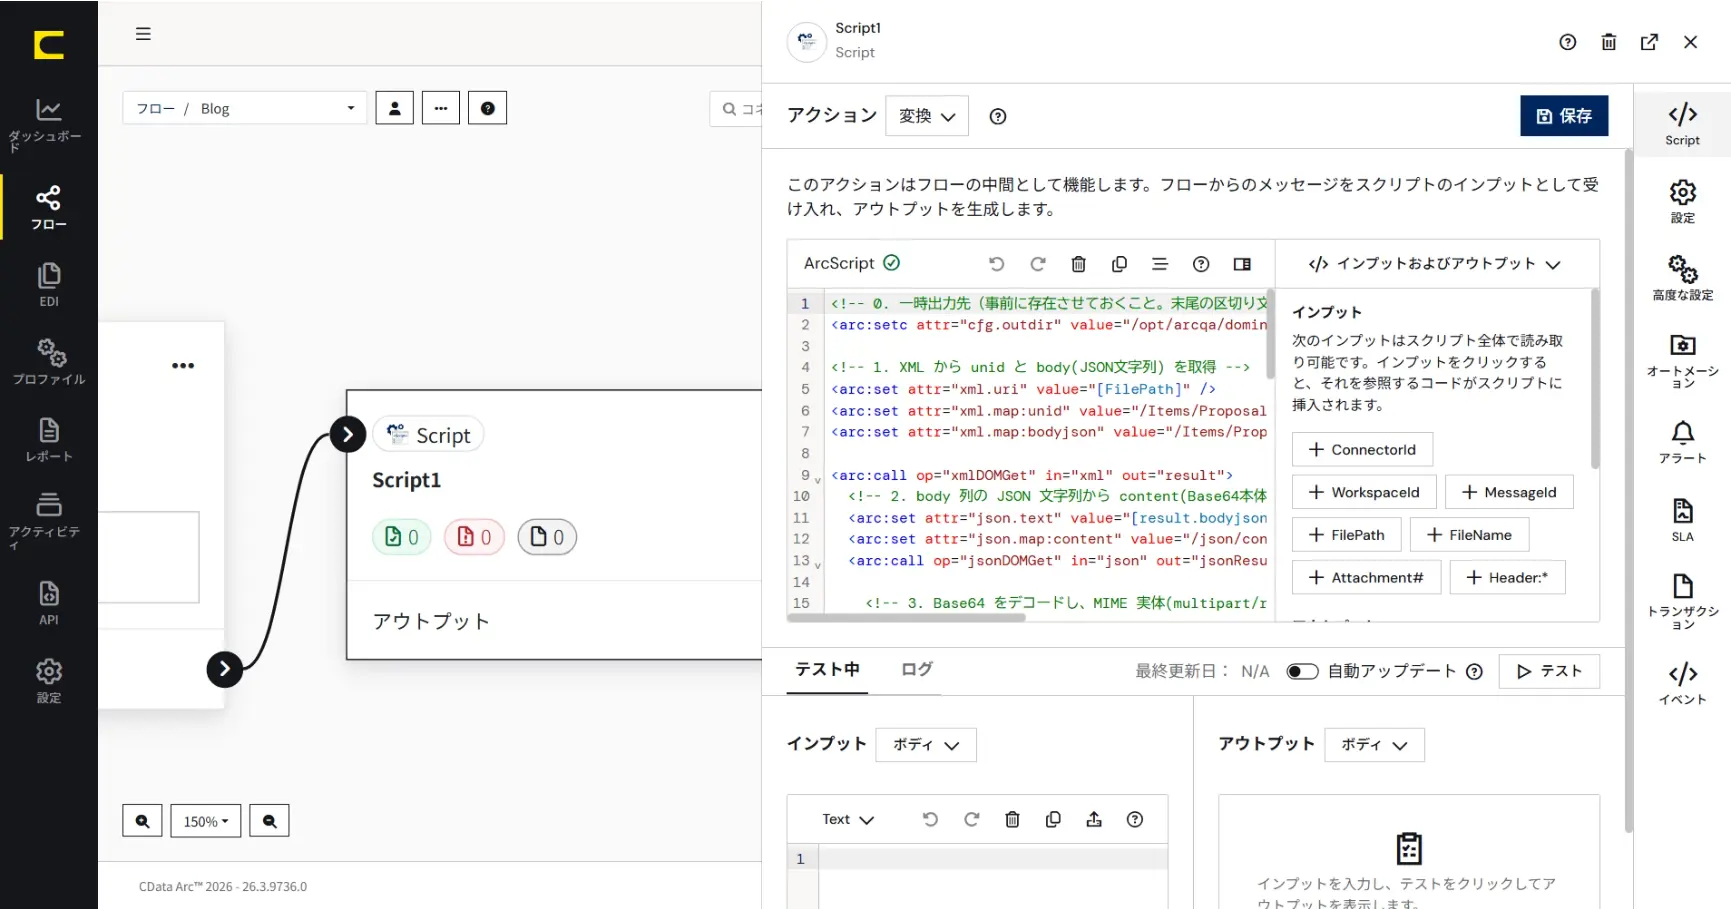1731x909 pixels.
Task: Open Script1 in new window icon
Action: [x=1650, y=42]
